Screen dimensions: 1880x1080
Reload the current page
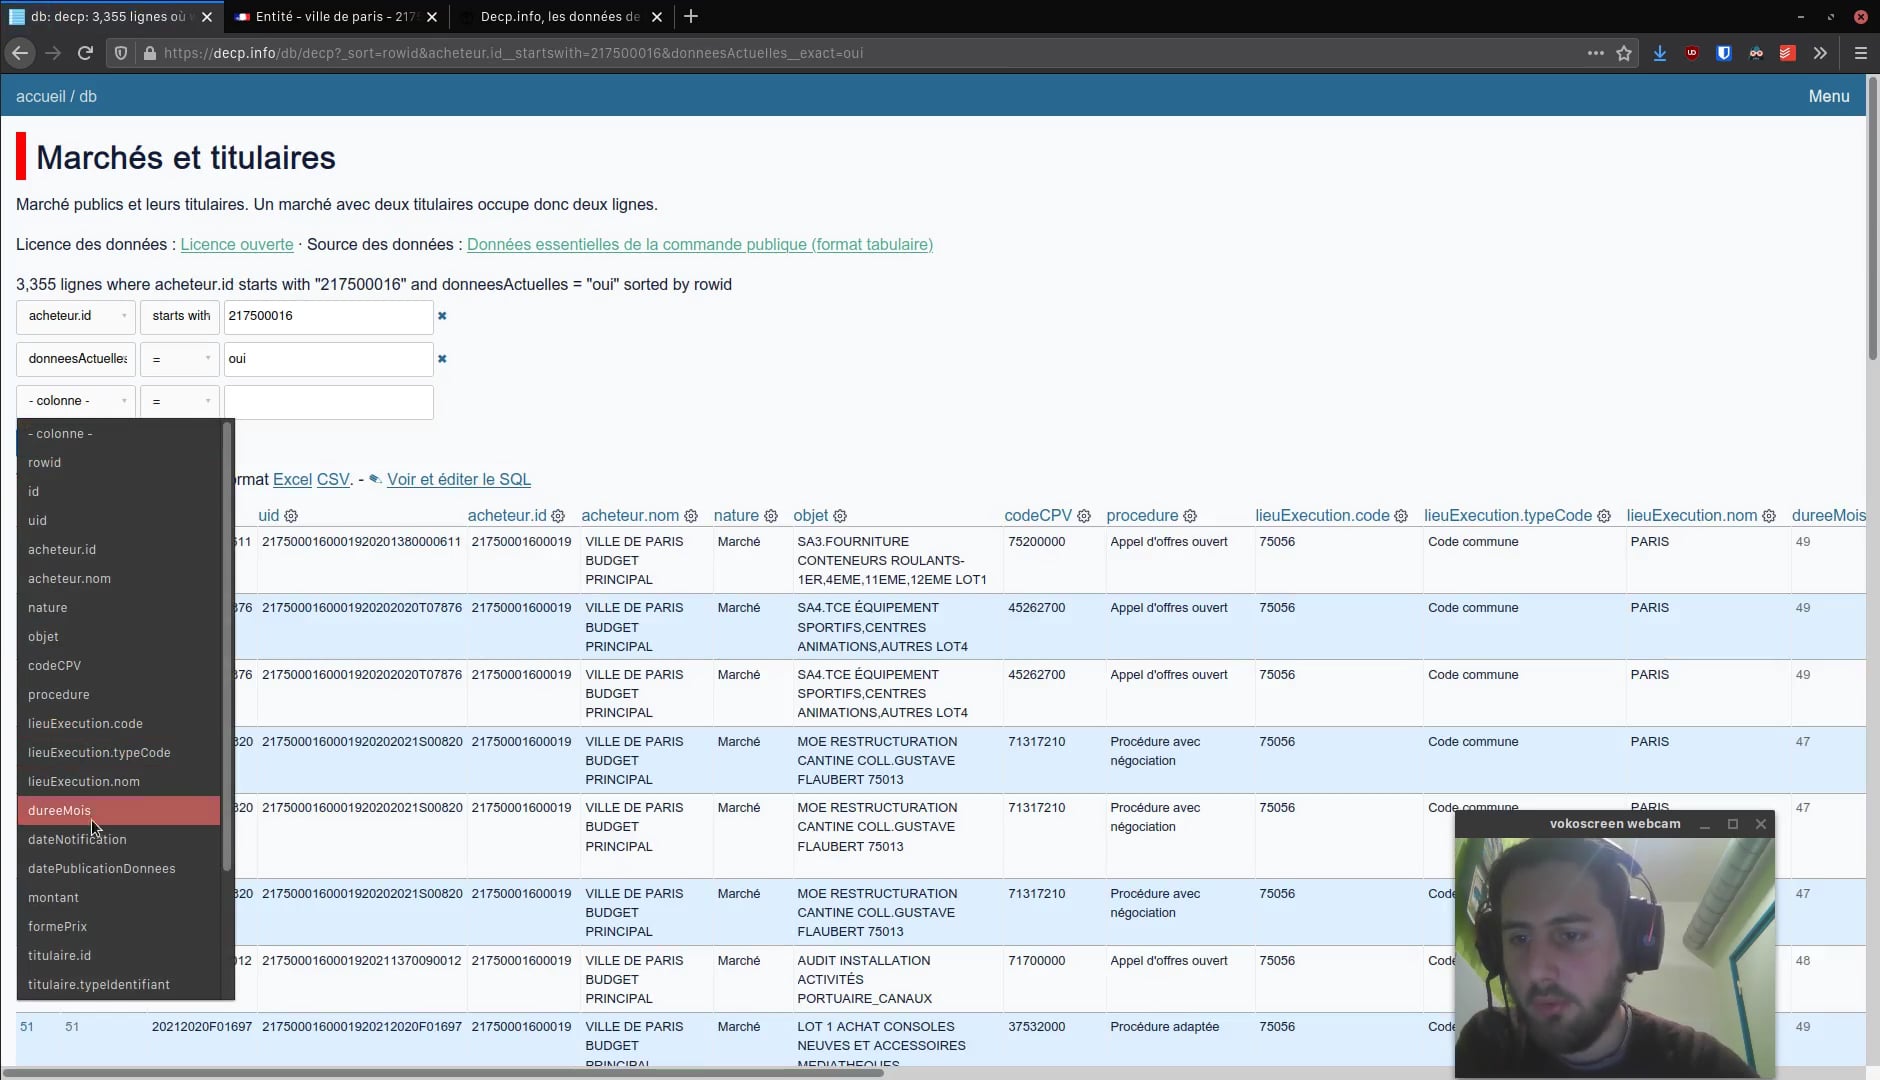(x=86, y=53)
